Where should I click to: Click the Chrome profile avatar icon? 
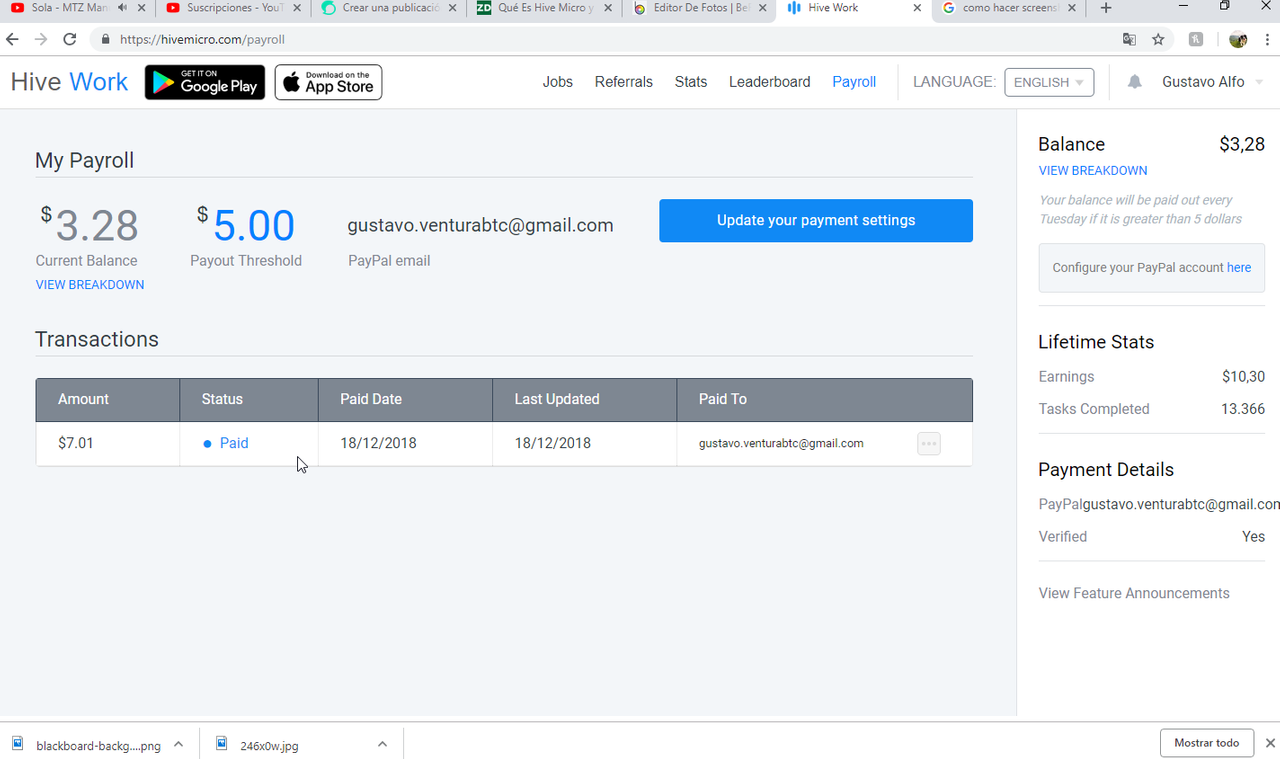(1238, 40)
